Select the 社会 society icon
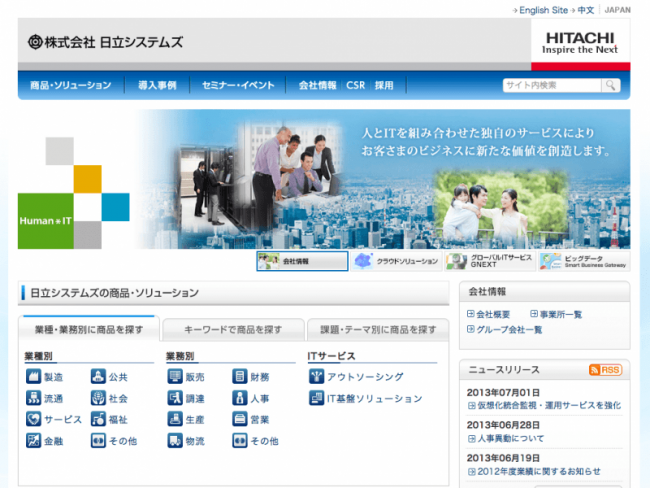This screenshot has height=488, width=650. [98, 398]
